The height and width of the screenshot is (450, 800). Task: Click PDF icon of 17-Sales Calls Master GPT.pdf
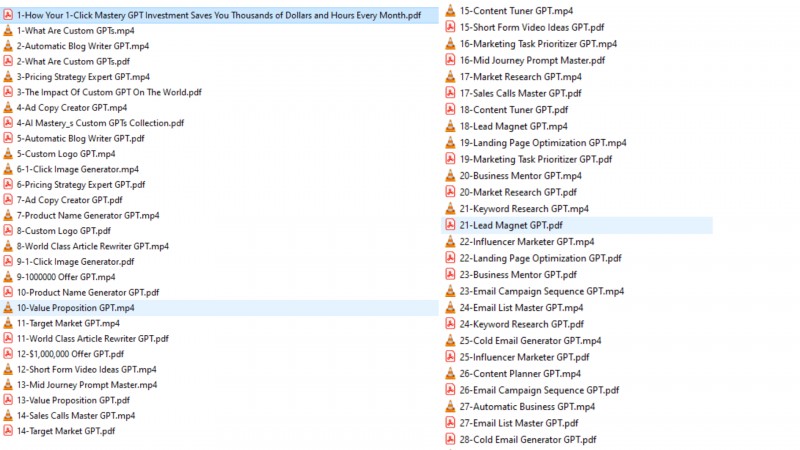tap(450, 93)
